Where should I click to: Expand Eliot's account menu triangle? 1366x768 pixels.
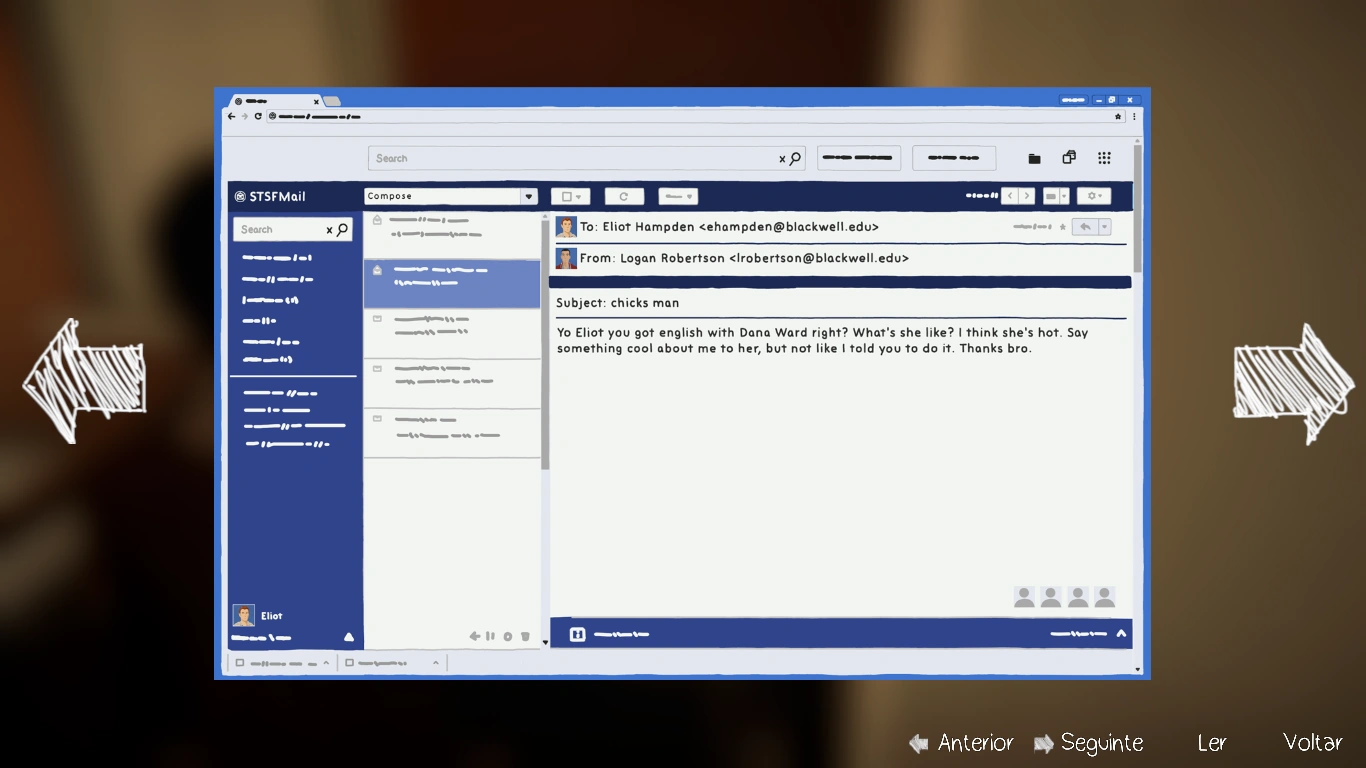click(x=349, y=636)
